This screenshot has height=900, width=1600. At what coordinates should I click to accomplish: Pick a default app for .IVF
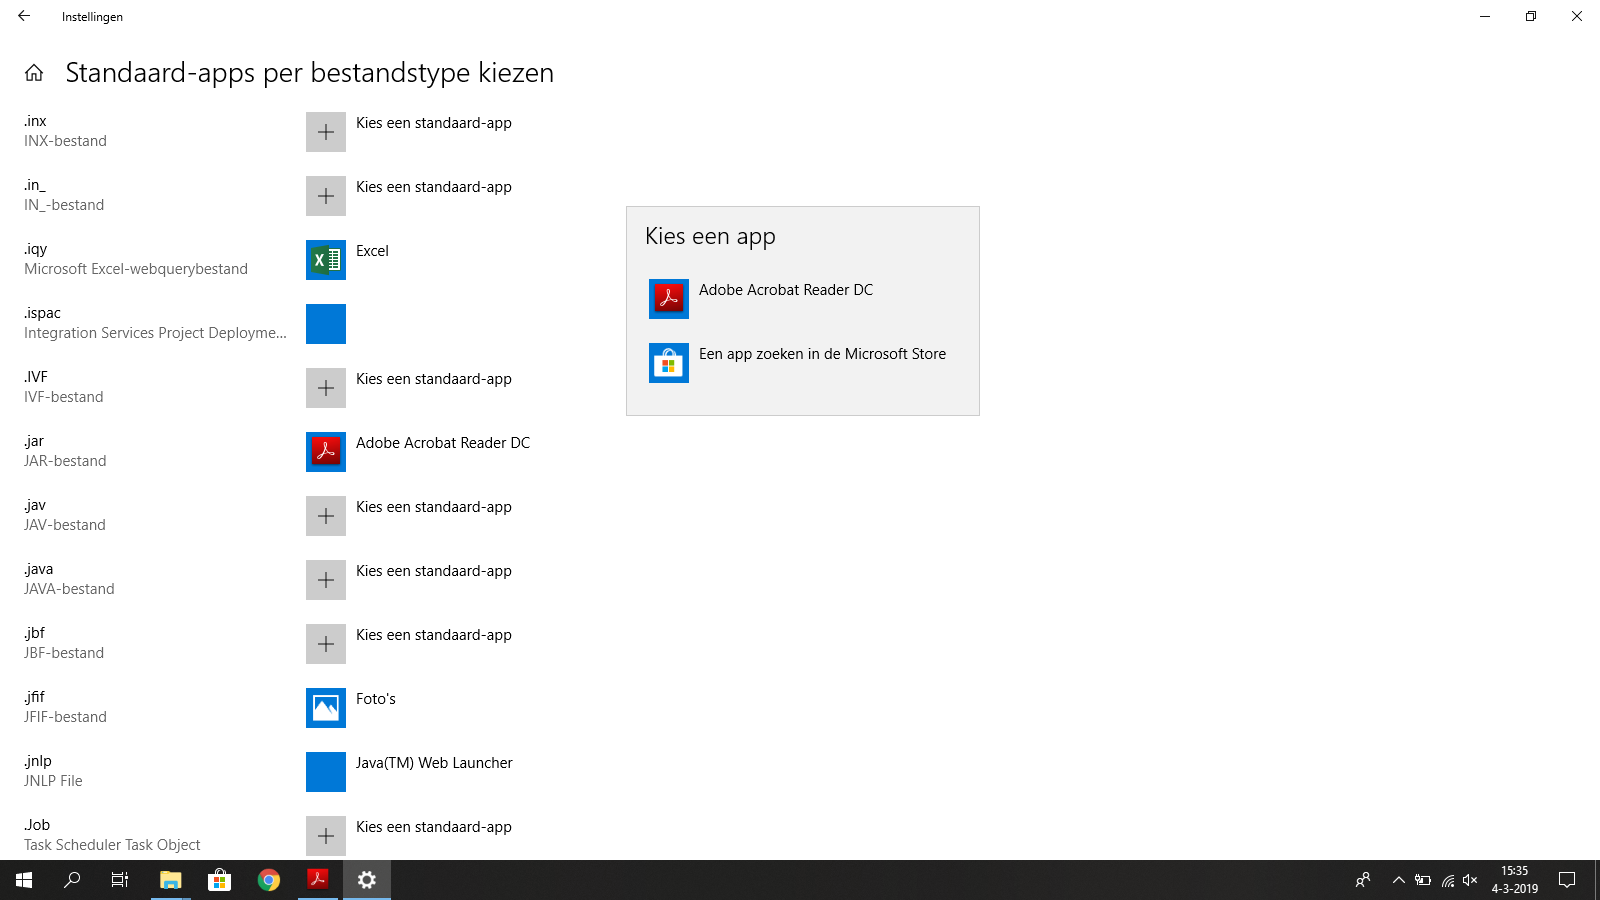click(x=326, y=388)
